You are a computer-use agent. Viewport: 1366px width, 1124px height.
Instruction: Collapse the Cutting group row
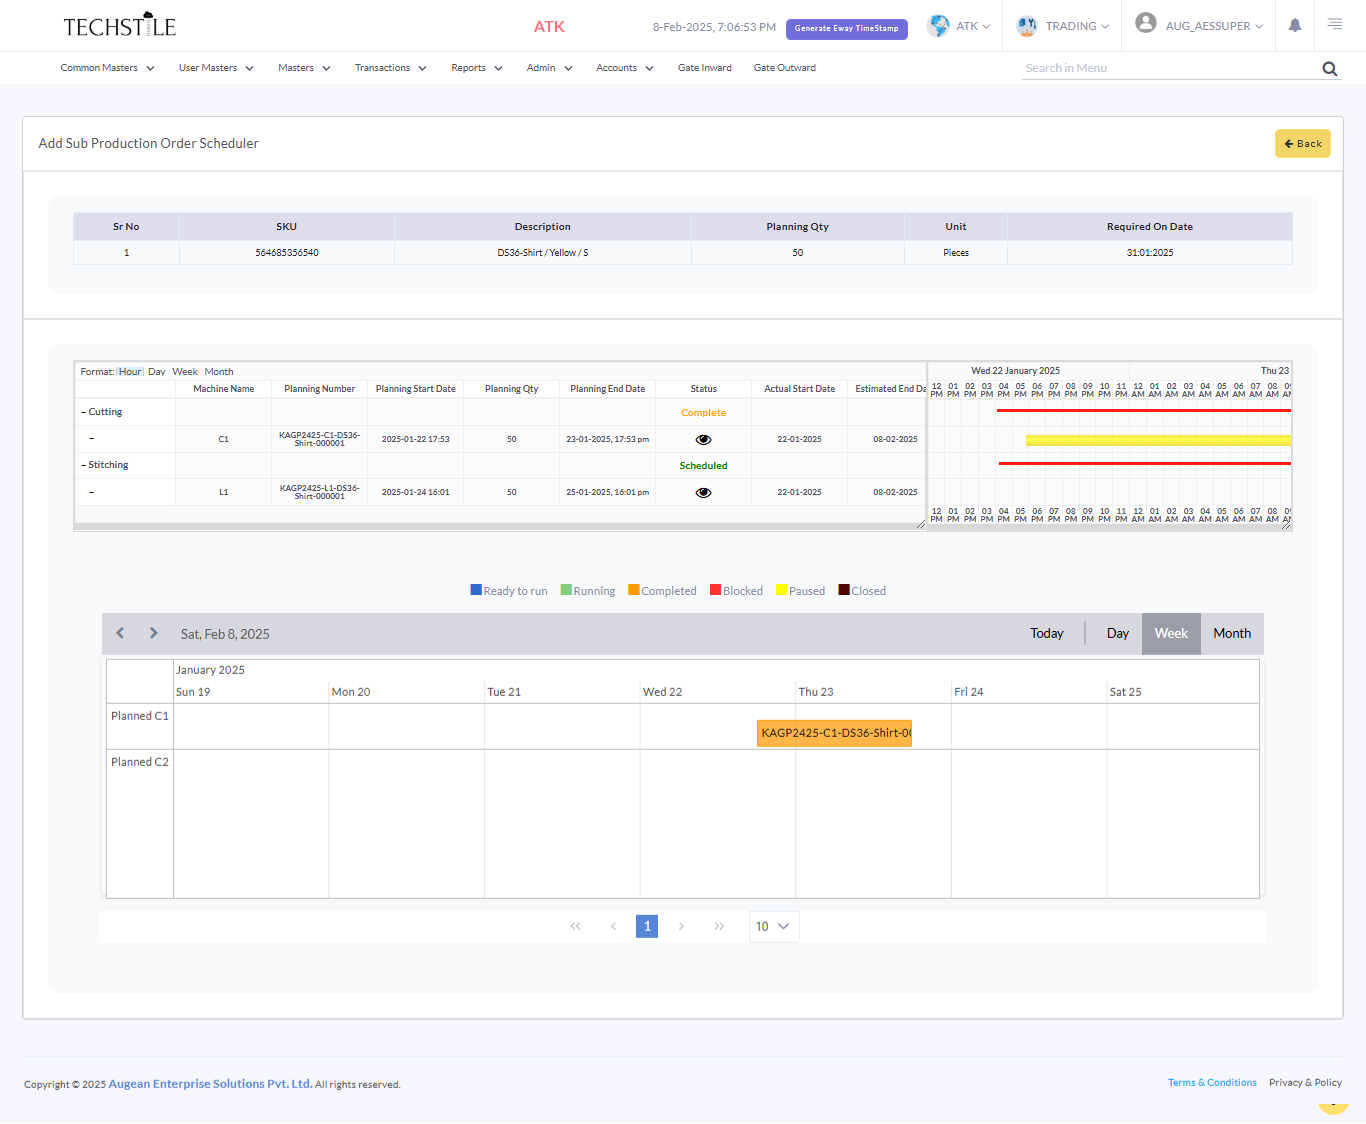coord(84,412)
